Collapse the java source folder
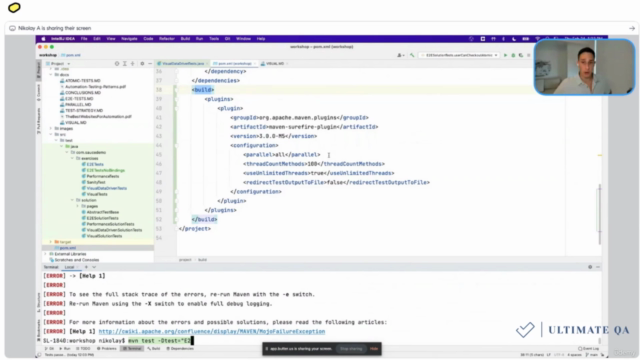The width and height of the screenshot is (640, 360). click(x=62, y=146)
